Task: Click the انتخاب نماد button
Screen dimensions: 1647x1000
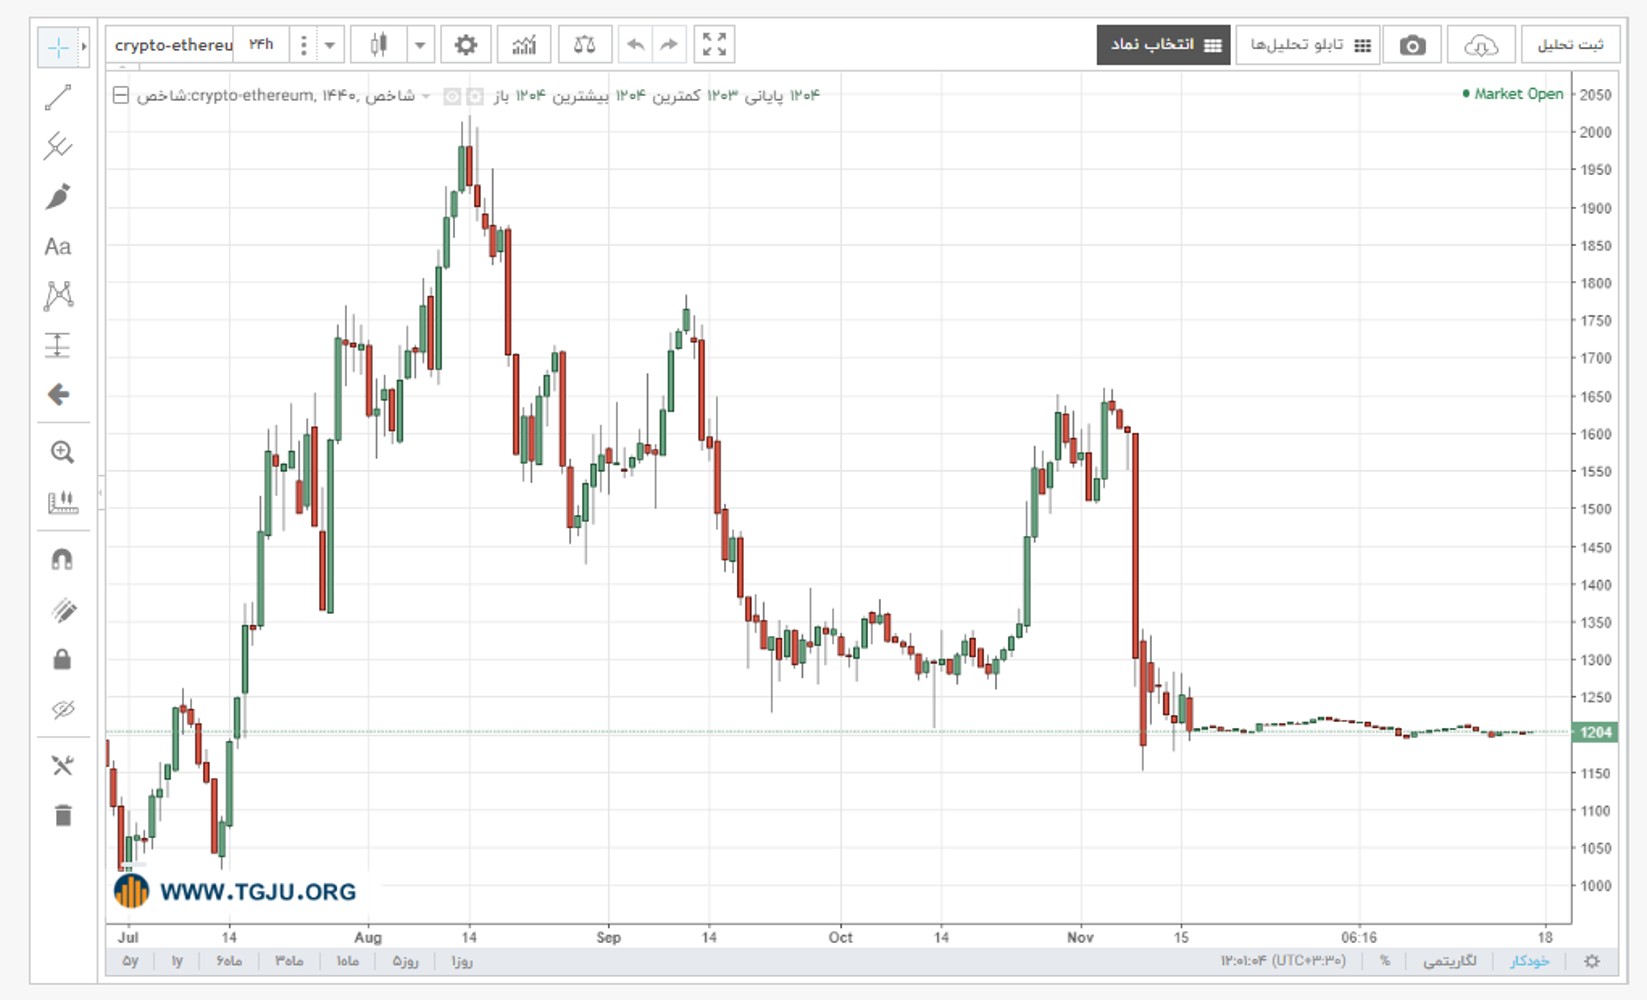Action: pyautogui.click(x=1164, y=45)
